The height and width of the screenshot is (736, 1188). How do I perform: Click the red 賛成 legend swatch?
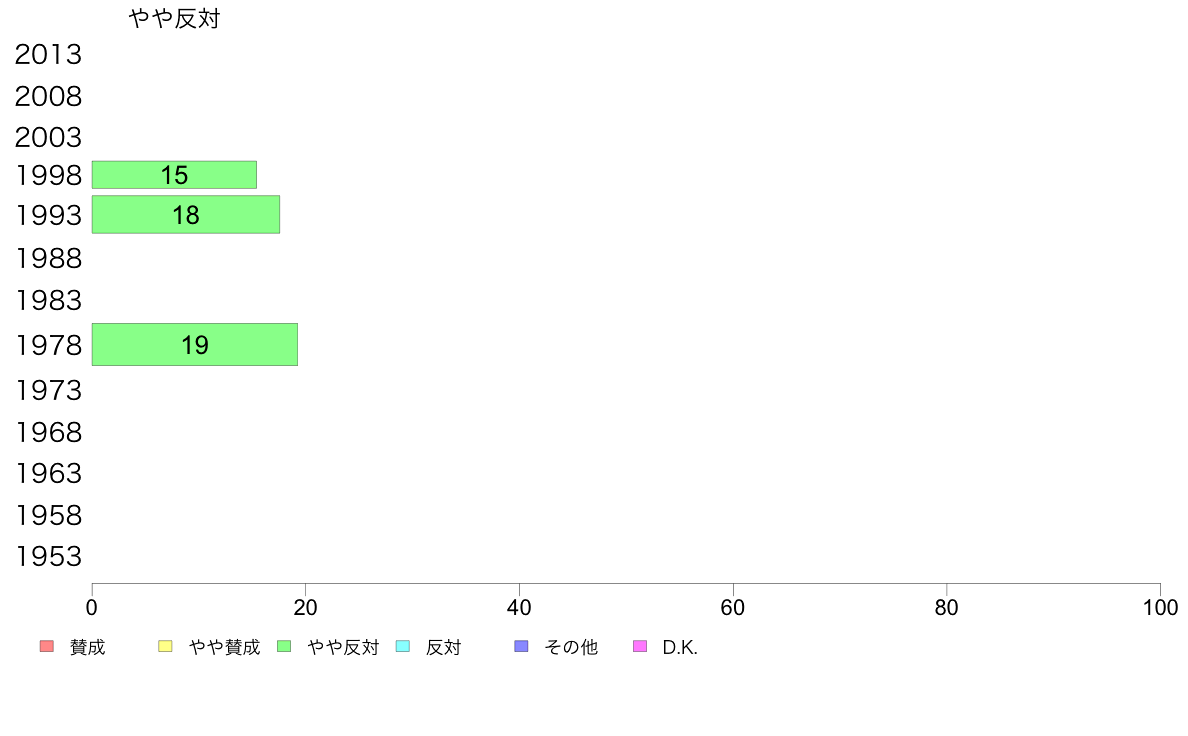point(47,646)
